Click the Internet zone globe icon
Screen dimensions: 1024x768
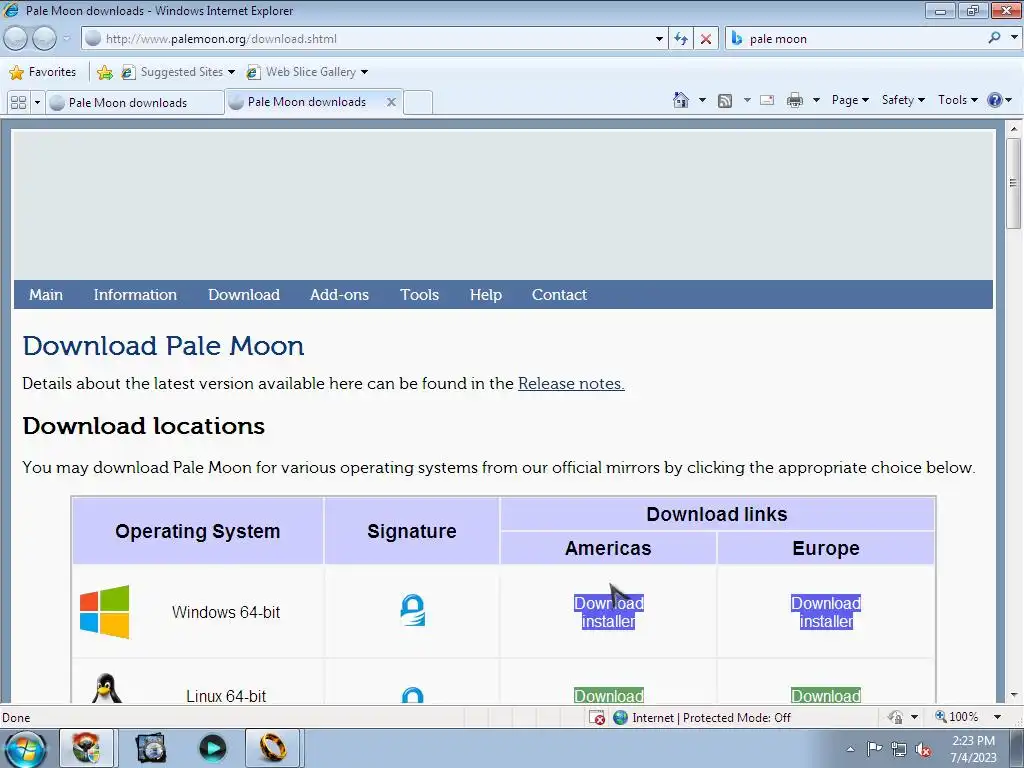[620, 718]
